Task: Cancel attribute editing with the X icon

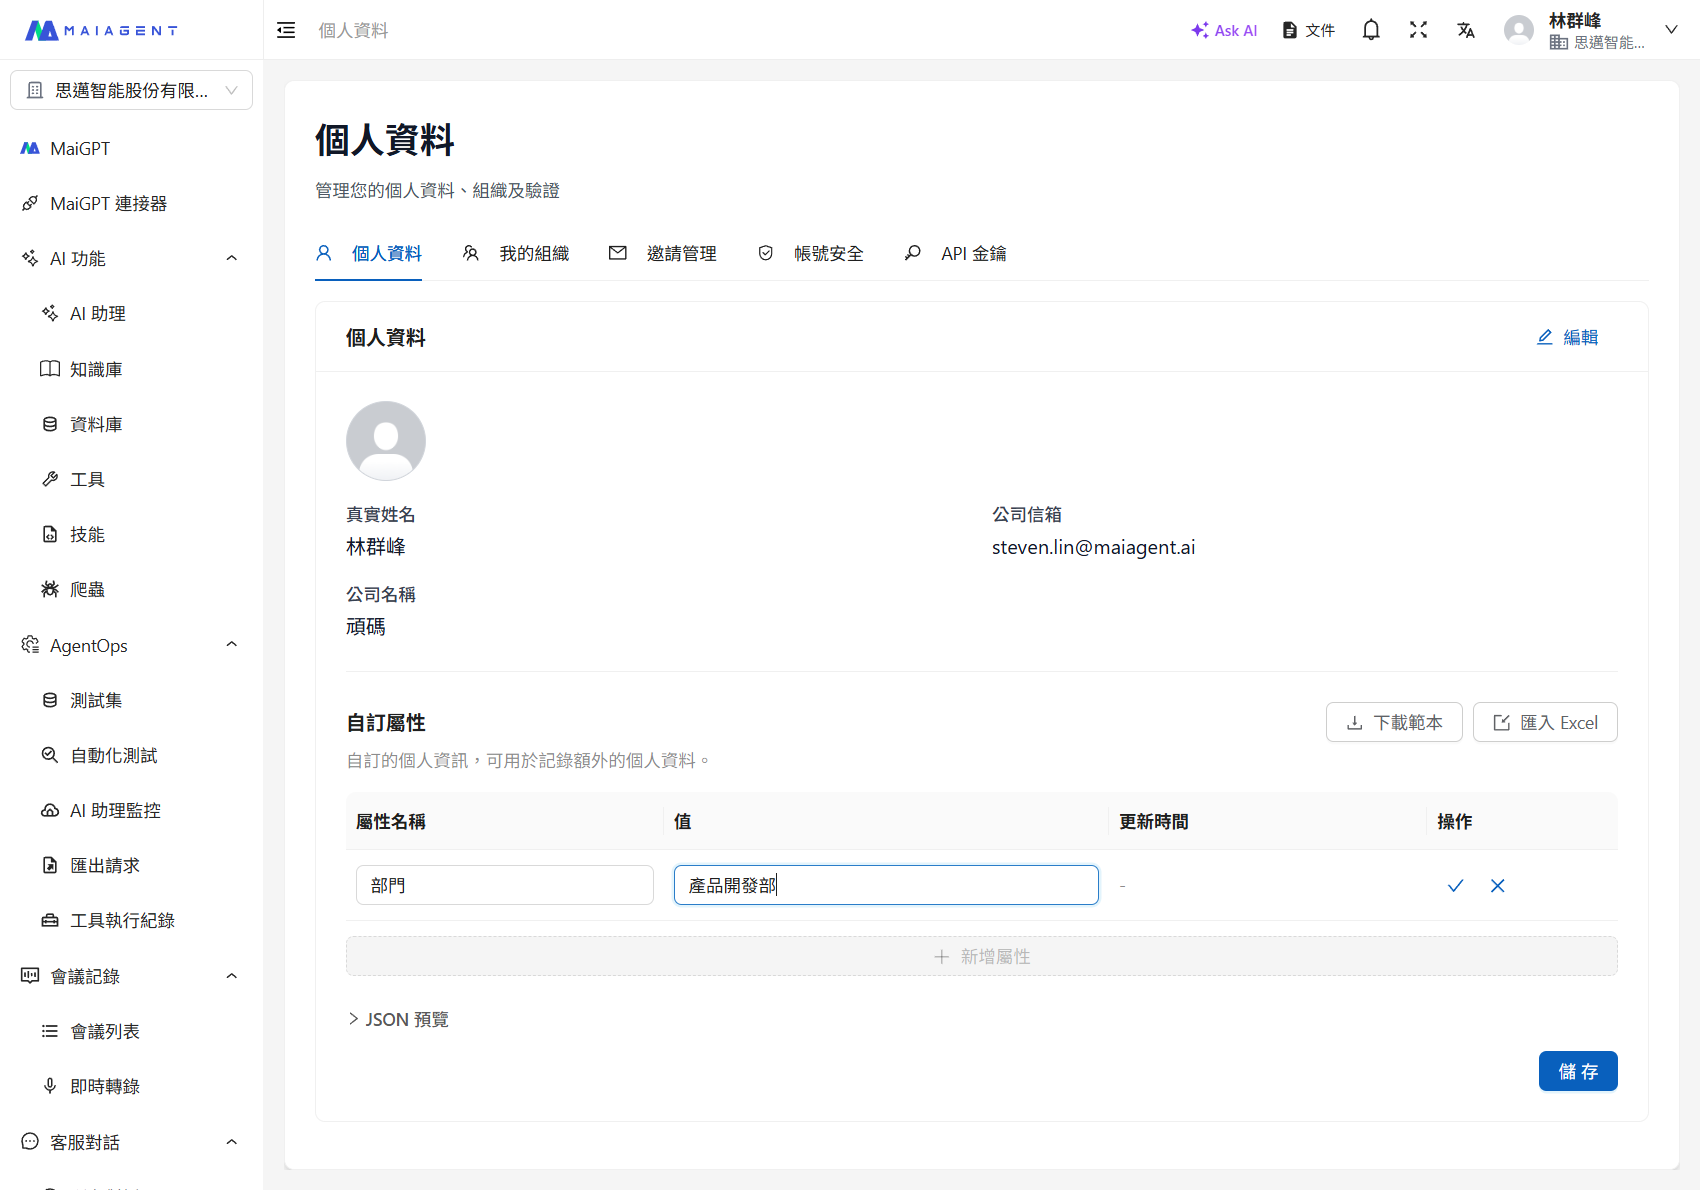Action: 1497,886
